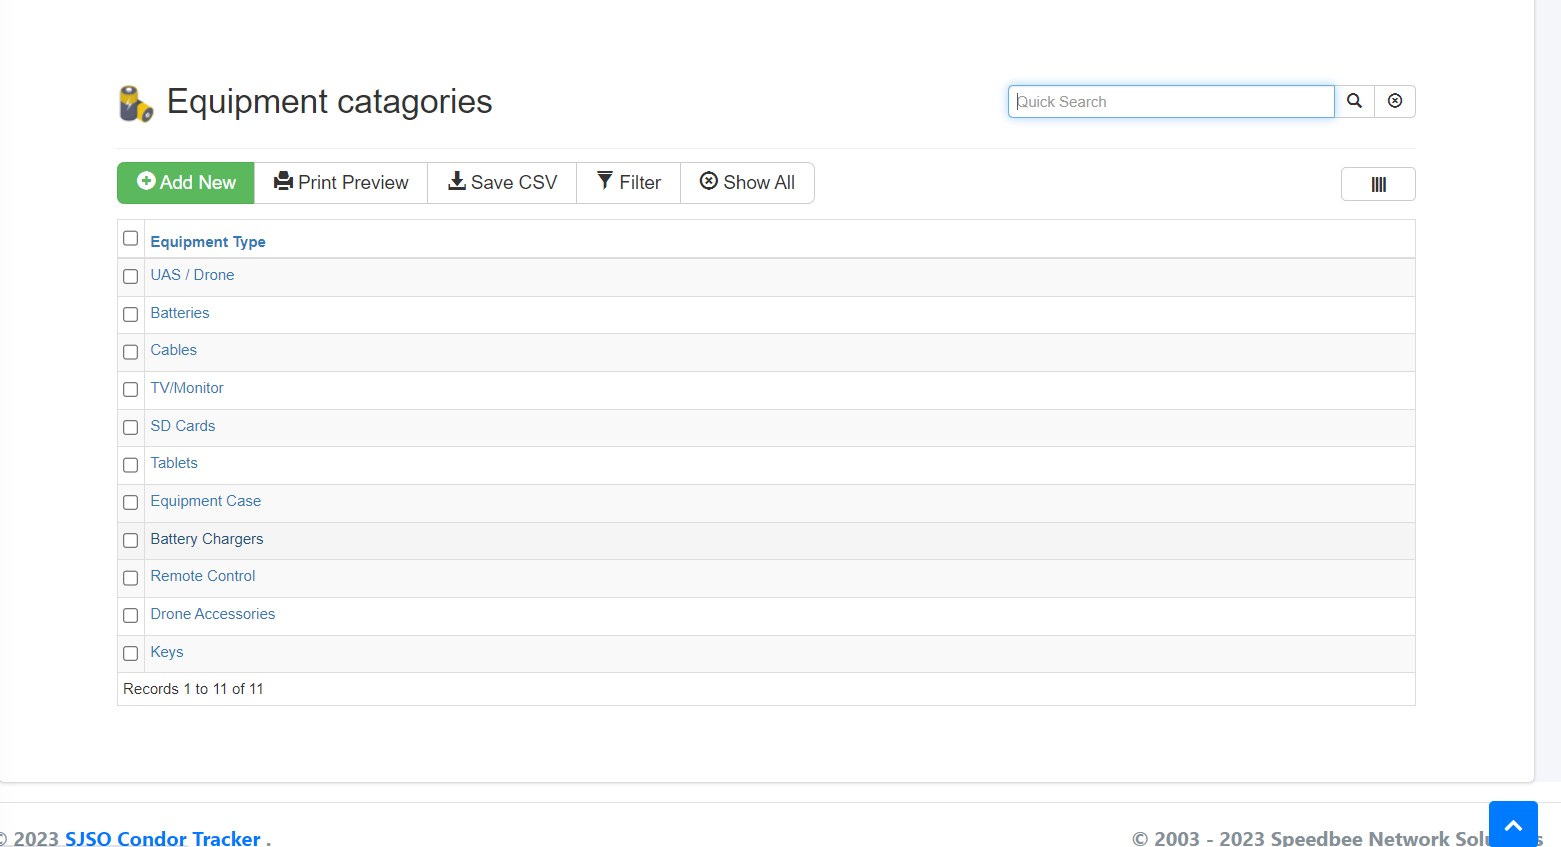Click the quick search magnifier icon
This screenshot has height=847, width=1561.
[x=1354, y=101]
